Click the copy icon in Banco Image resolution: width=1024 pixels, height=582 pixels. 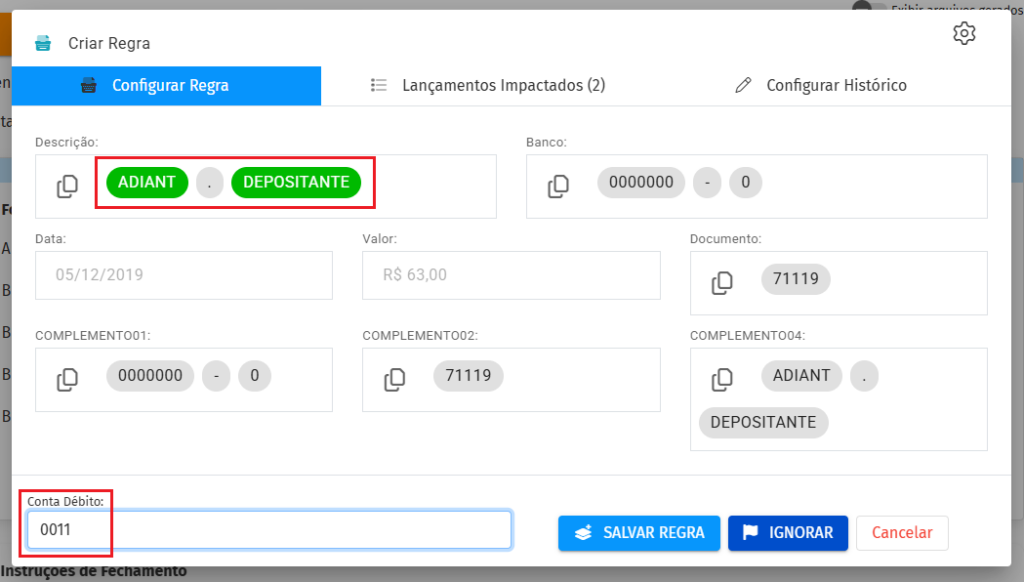(558, 186)
